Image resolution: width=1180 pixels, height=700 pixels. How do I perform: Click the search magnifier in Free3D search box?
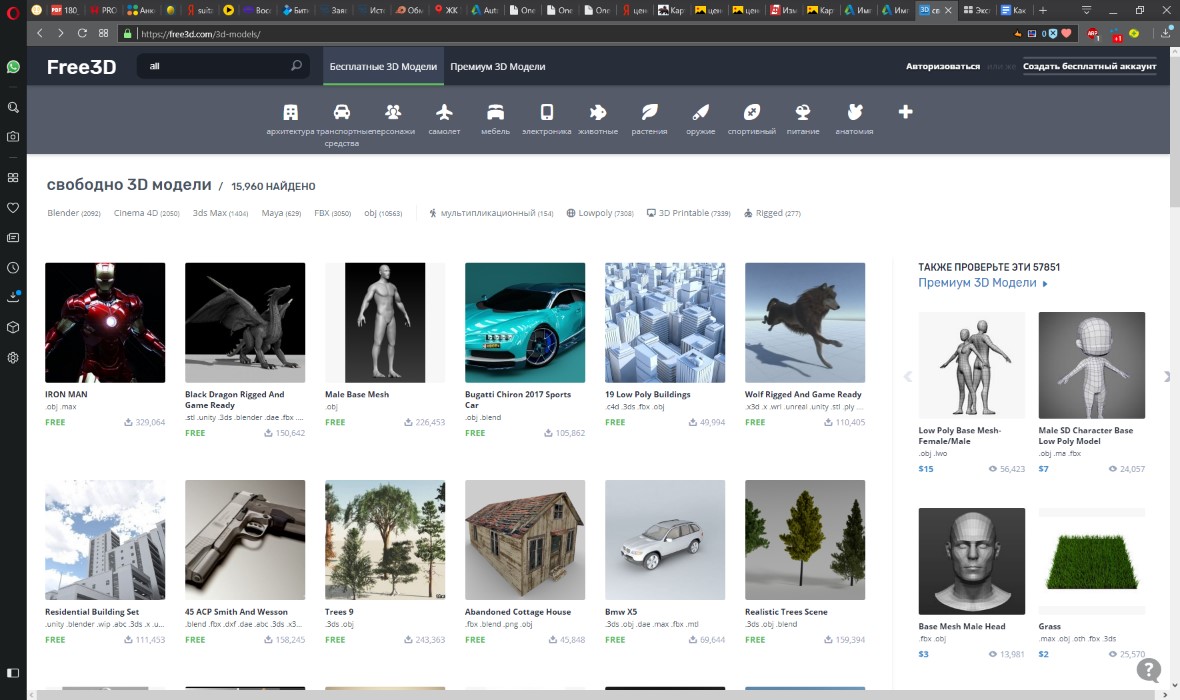click(297, 66)
